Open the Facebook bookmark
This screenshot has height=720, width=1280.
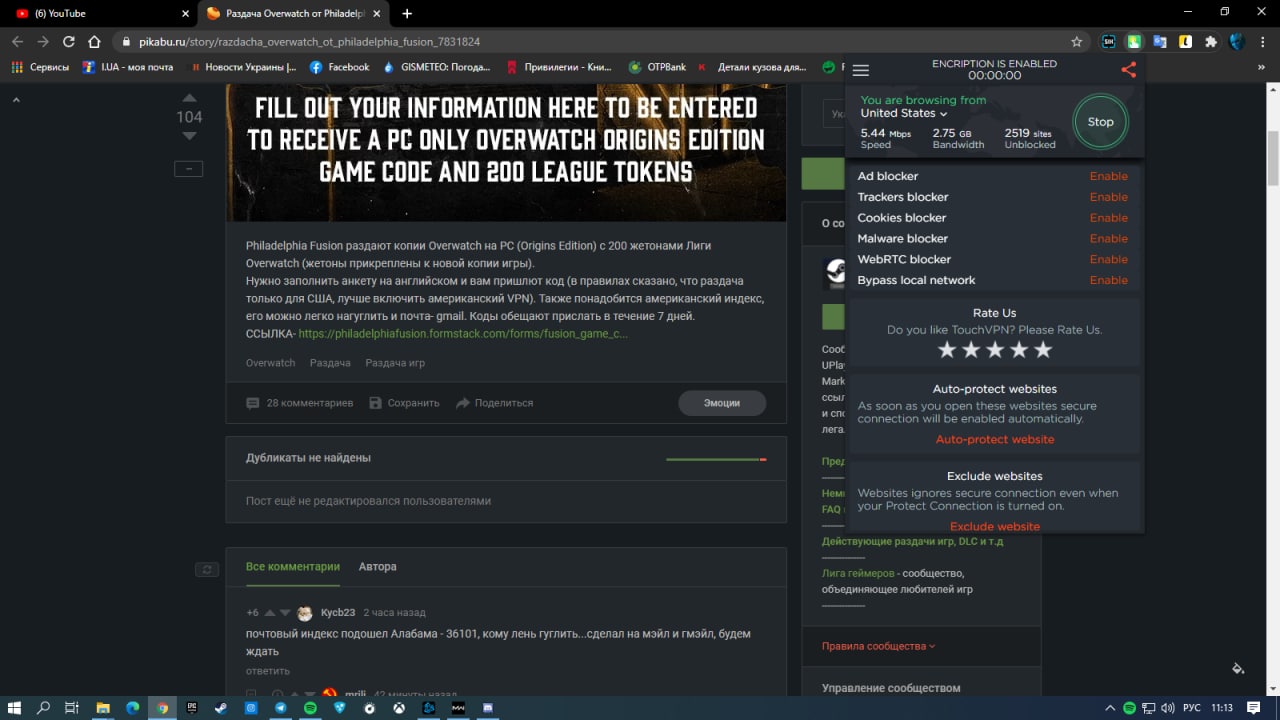tap(339, 67)
